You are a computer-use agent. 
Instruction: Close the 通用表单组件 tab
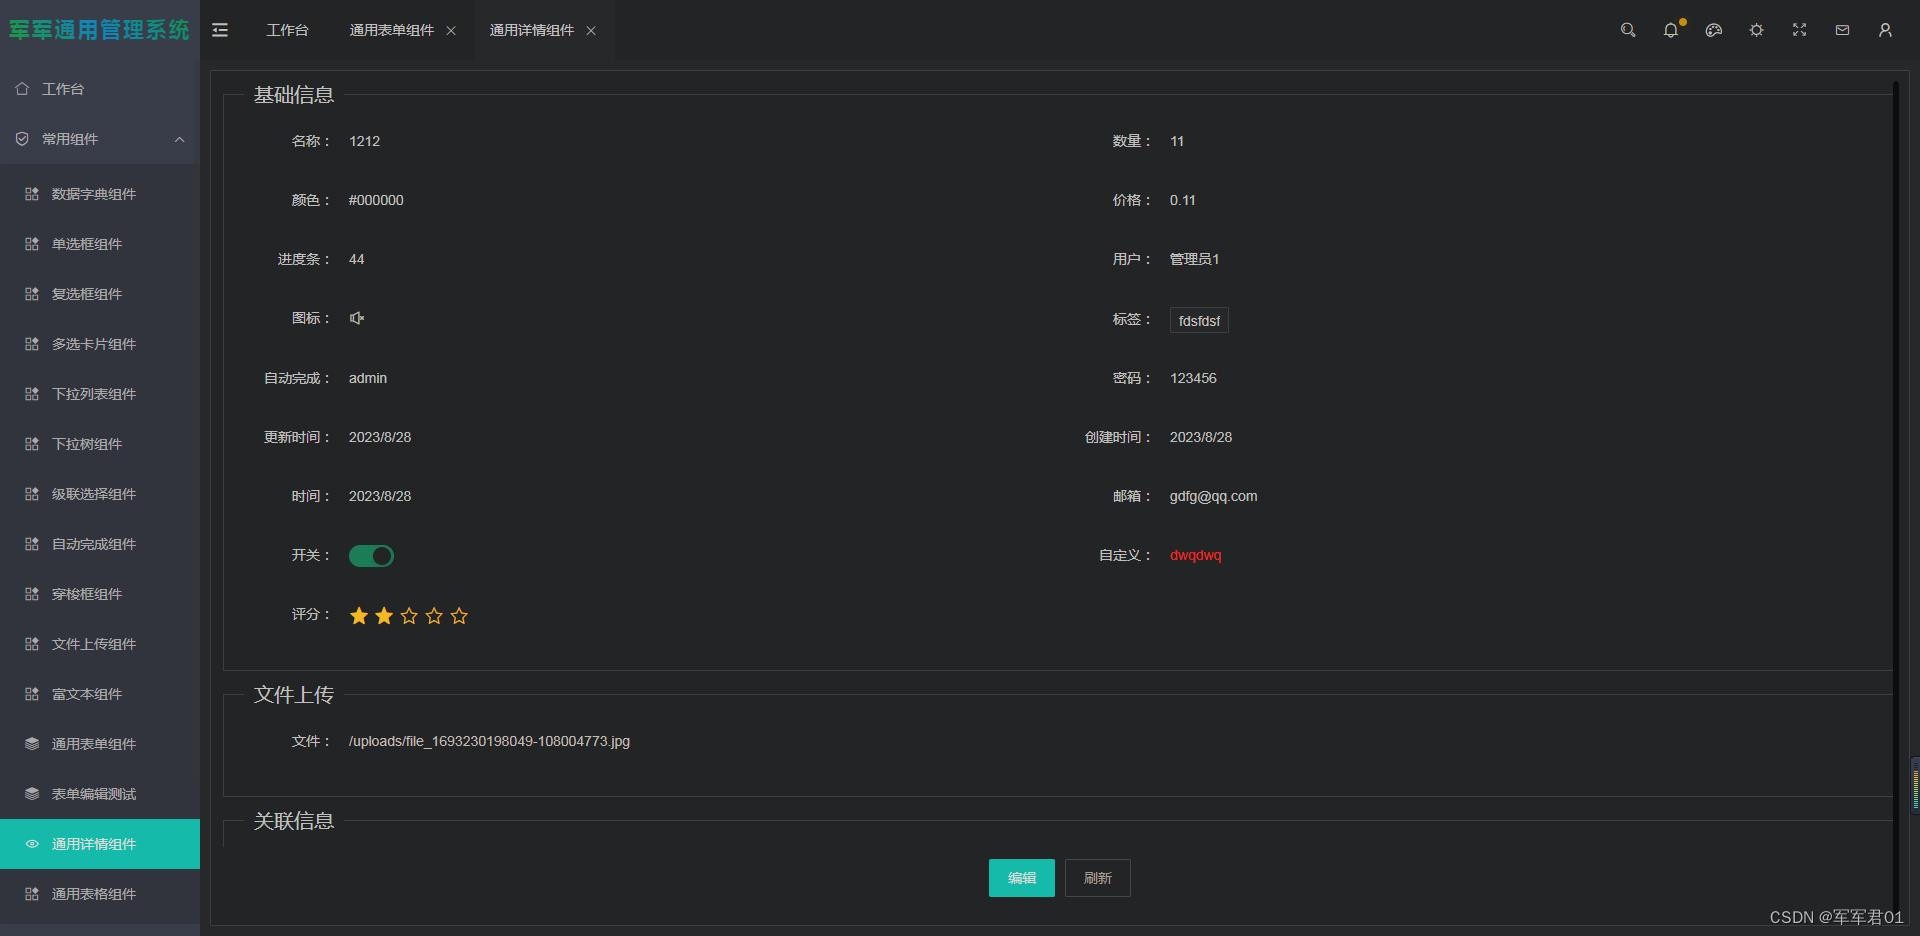click(451, 31)
